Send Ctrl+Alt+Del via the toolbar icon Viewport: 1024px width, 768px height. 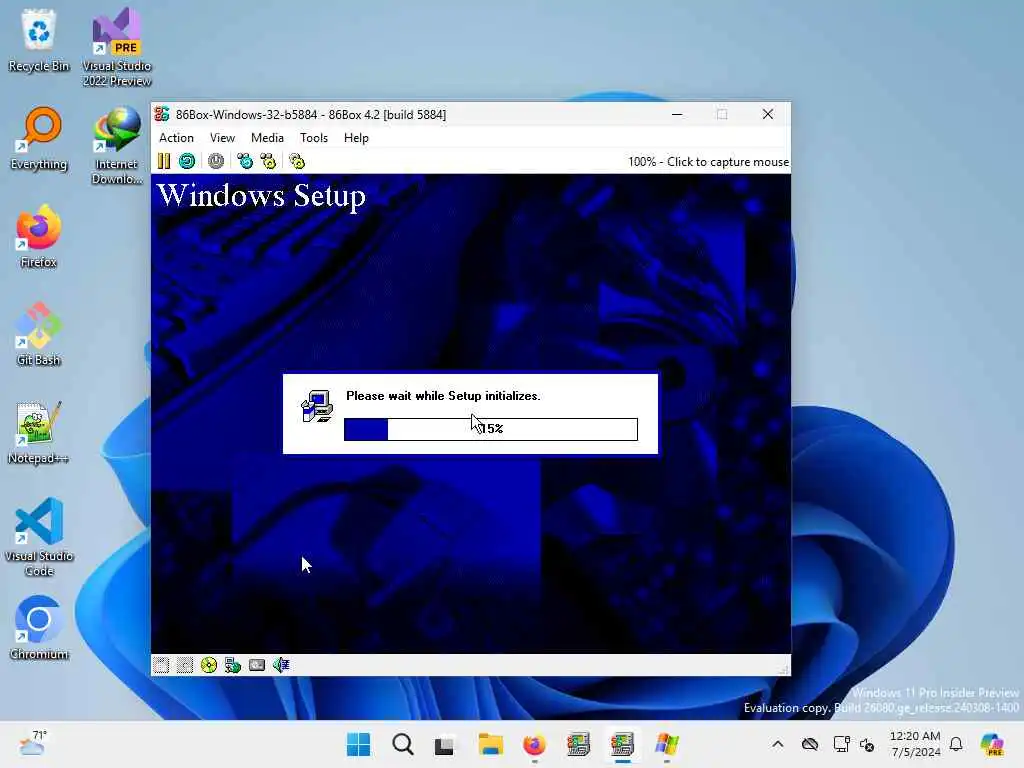click(245, 161)
